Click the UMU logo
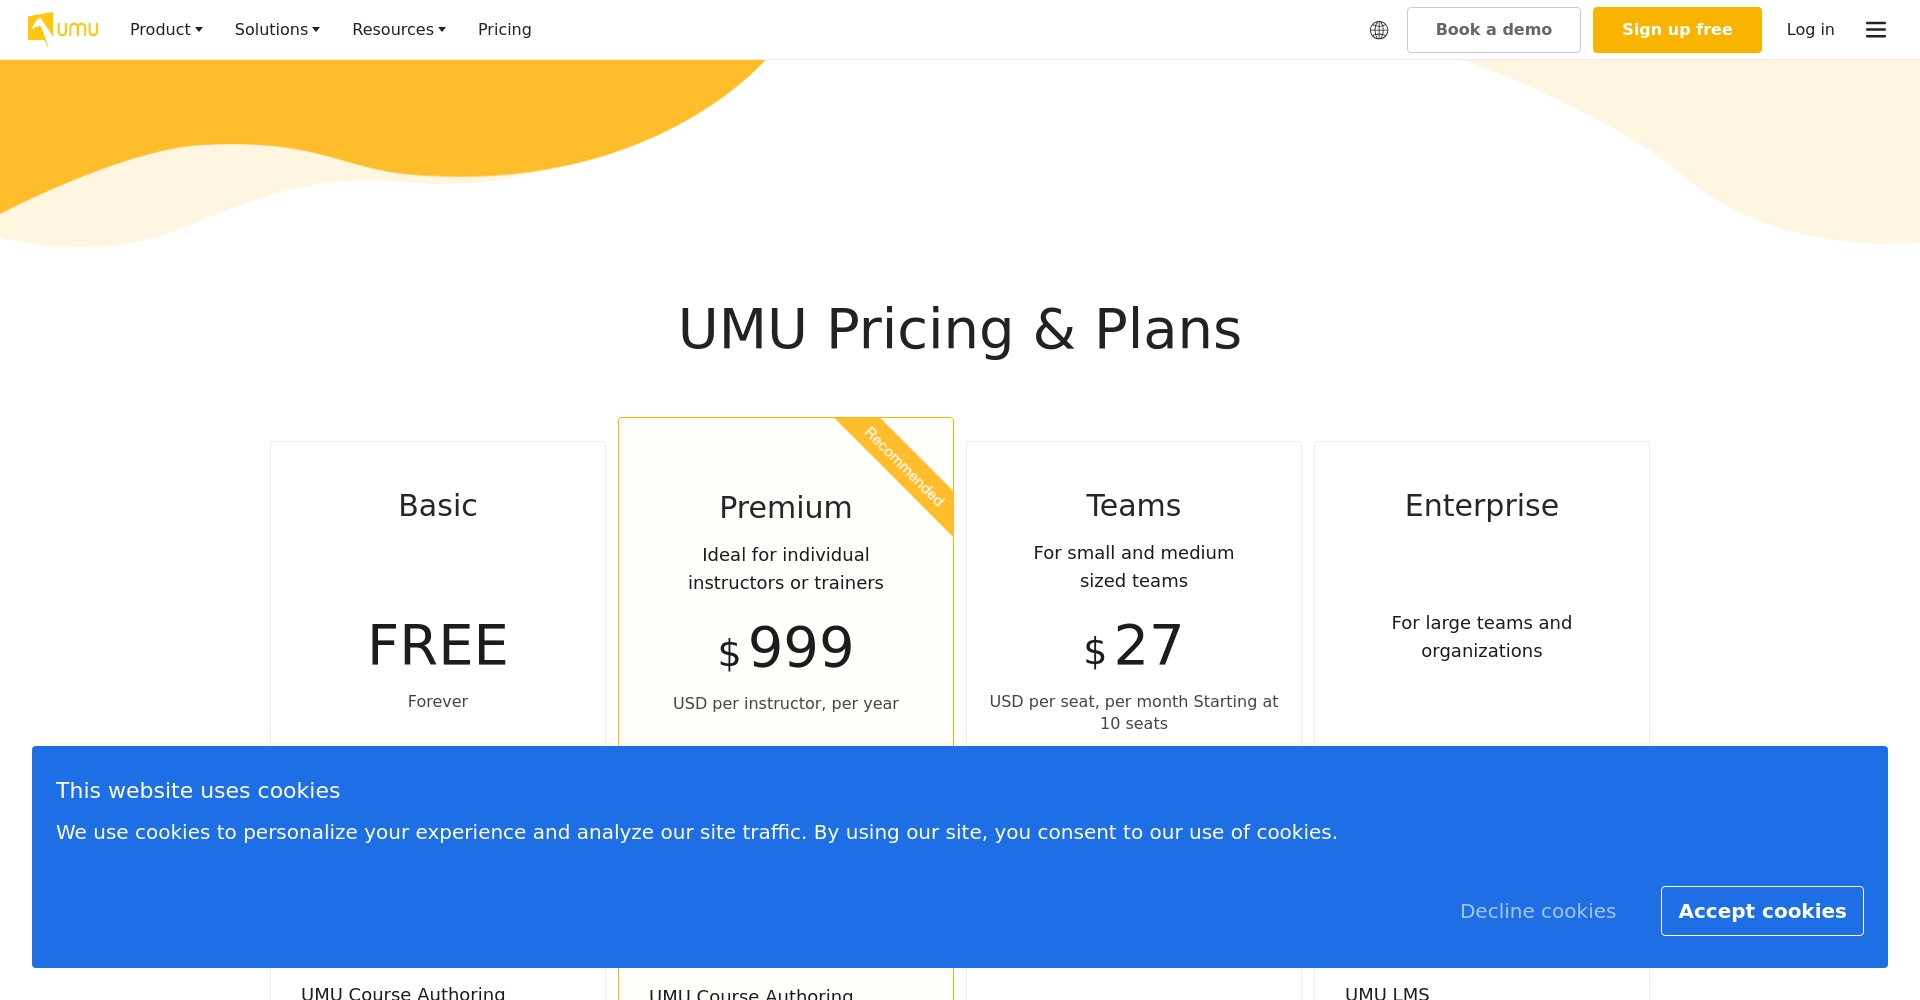 click(x=62, y=29)
